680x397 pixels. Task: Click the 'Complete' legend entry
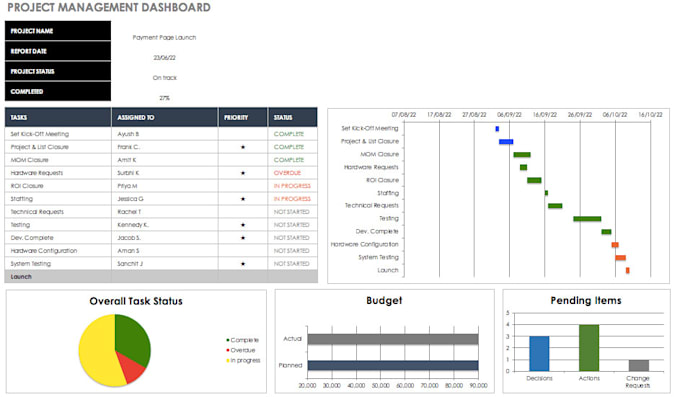point(242,340)
